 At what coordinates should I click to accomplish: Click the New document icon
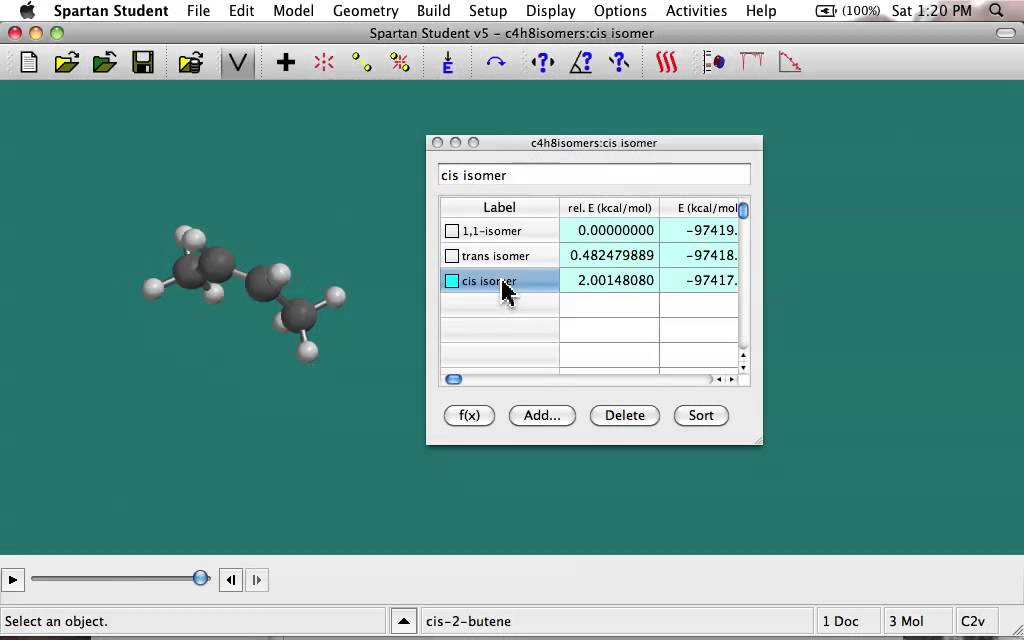tap(29, 63)
